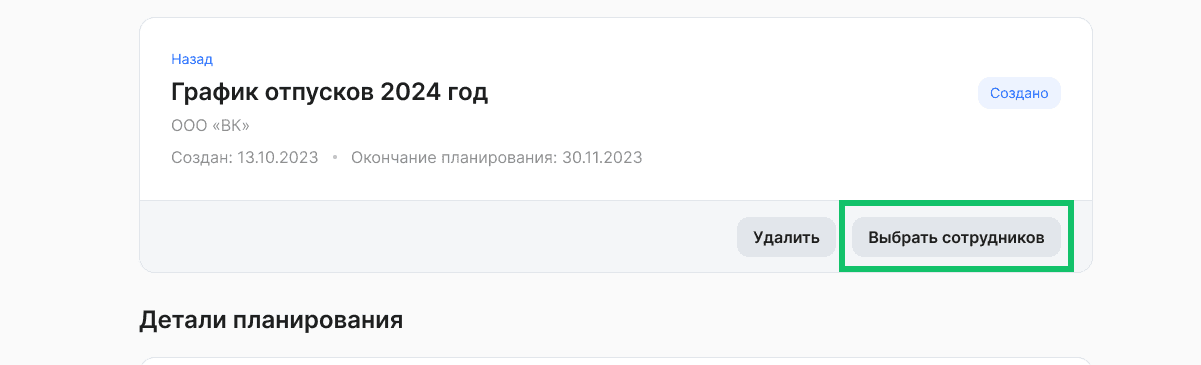Click the Окончание планирования label
This screenshot has width=1201, height=365.
point(454,157)
